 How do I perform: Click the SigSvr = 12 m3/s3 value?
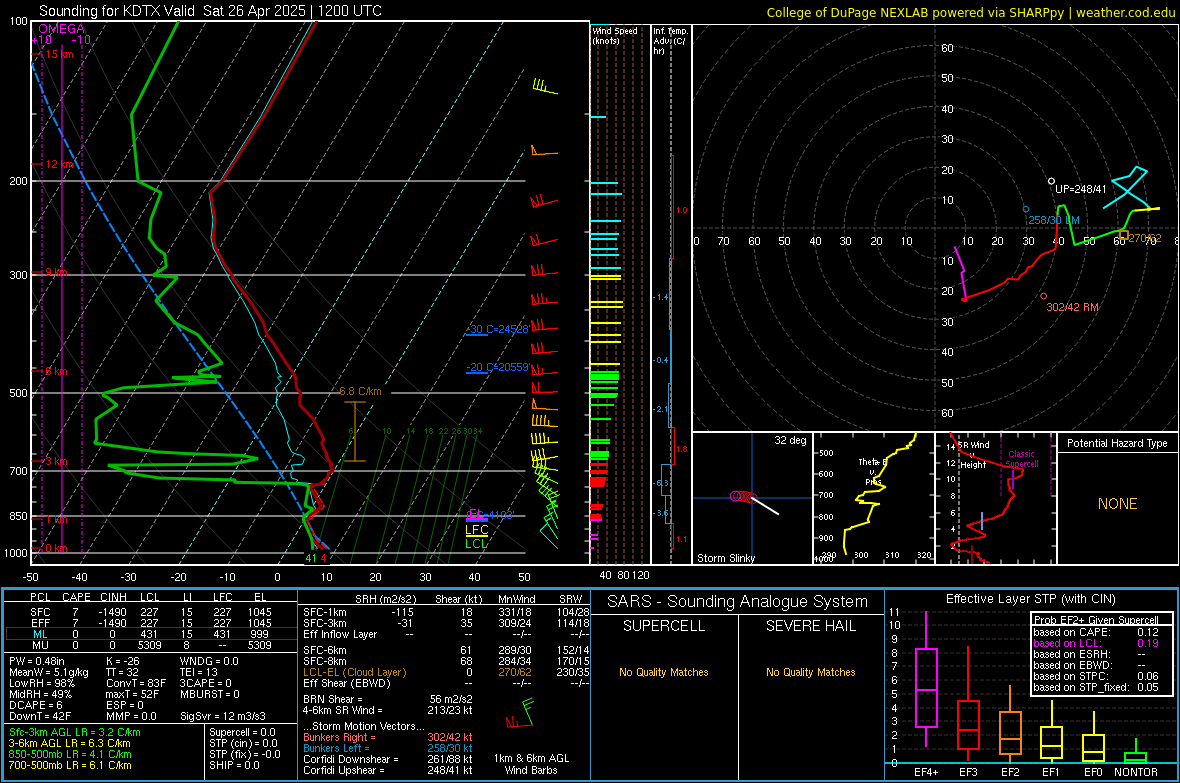[224, 716]
